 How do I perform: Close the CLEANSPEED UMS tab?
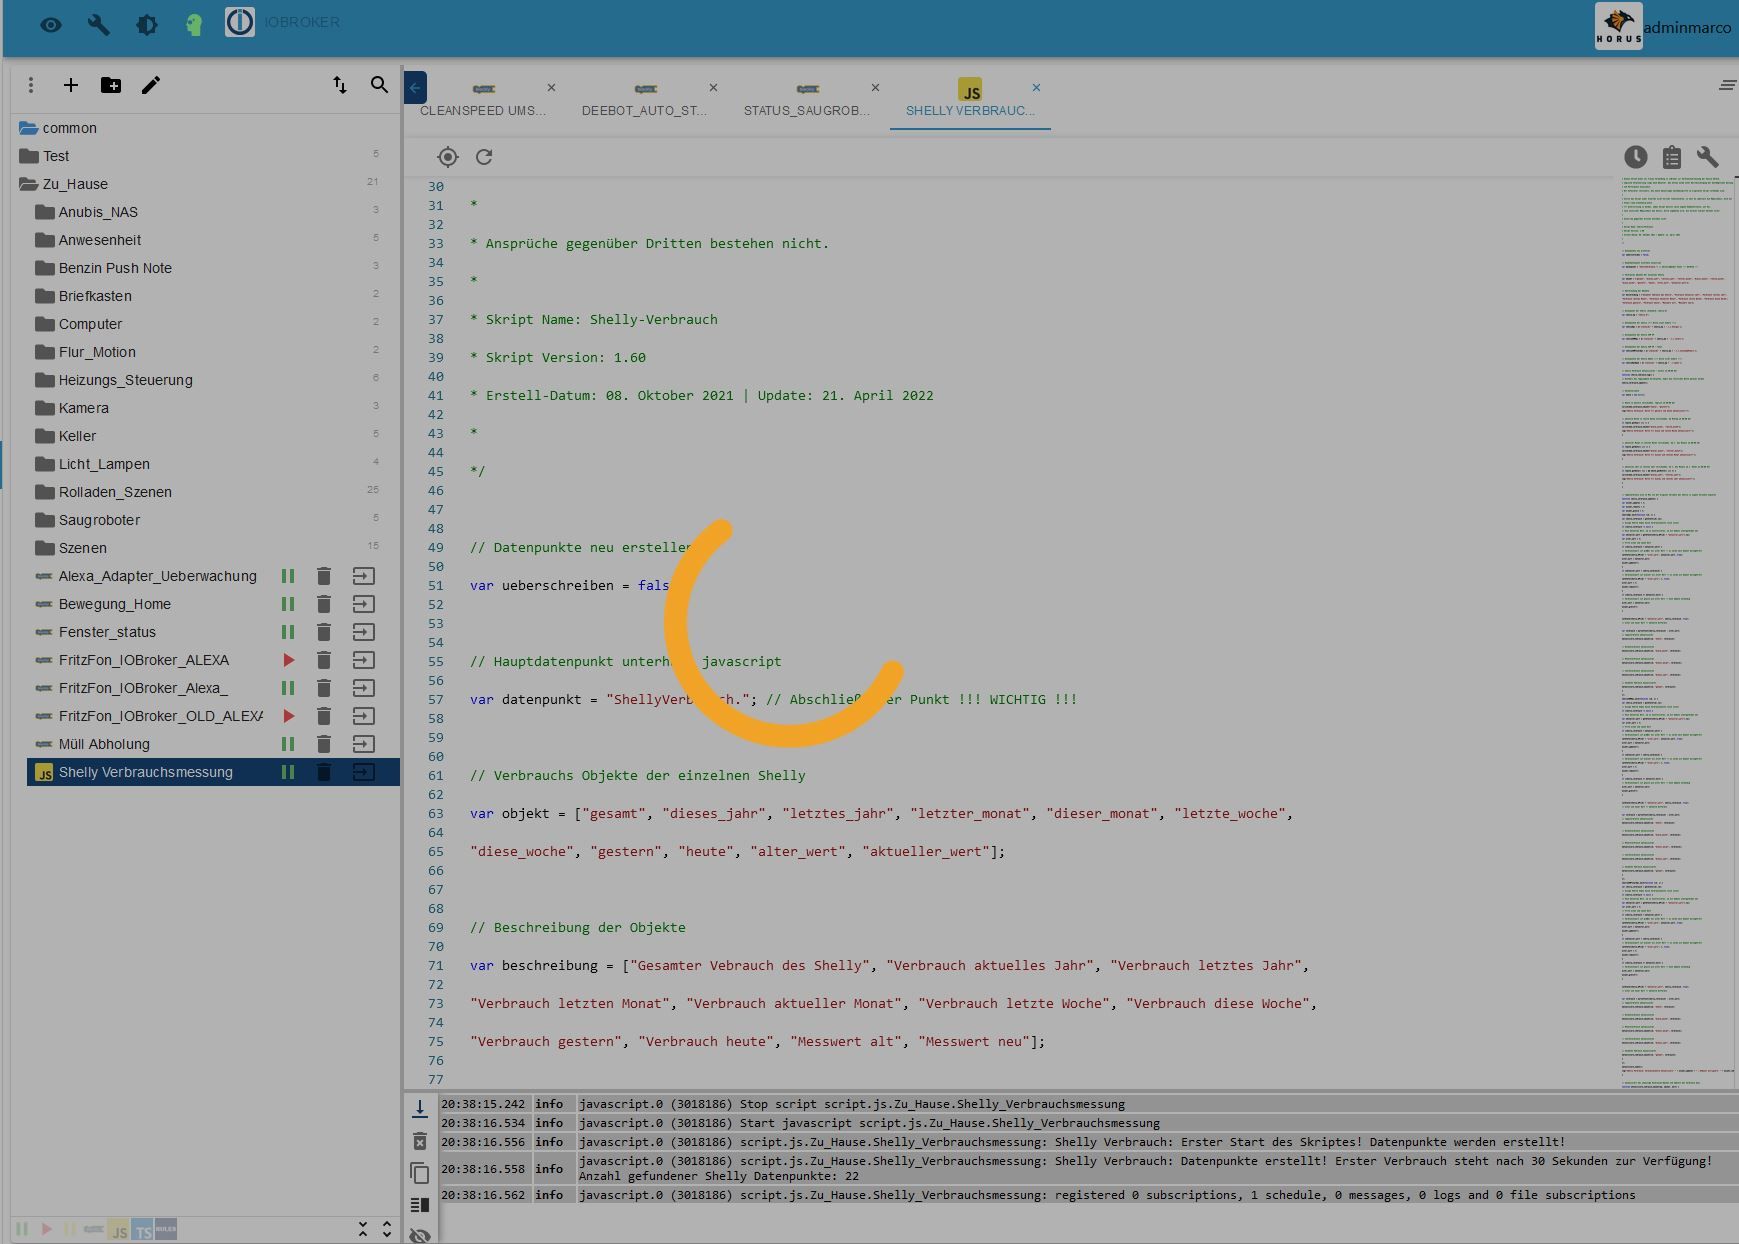[x=551, y=88]
